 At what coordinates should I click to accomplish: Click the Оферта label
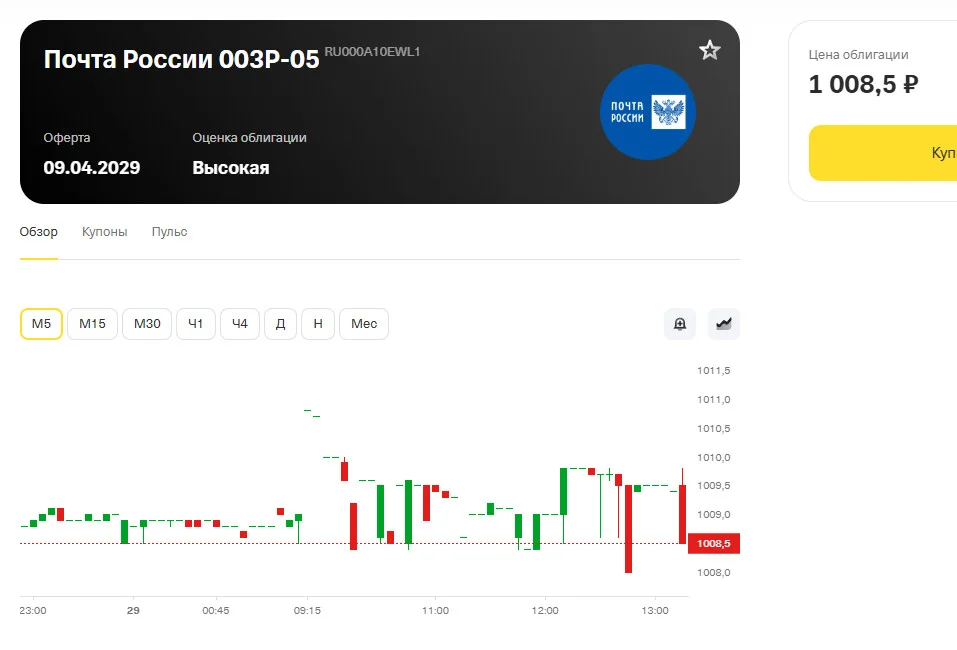[x=67, y=138]
